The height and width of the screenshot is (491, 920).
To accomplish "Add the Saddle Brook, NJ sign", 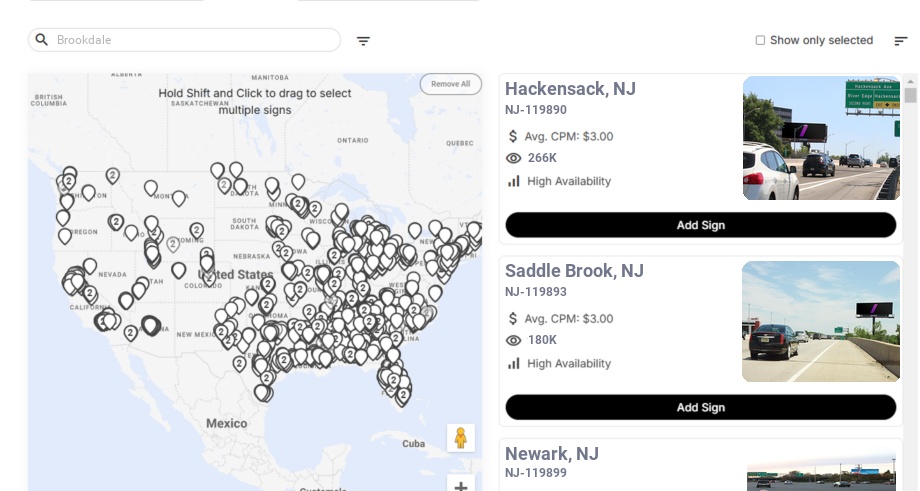I will [x=700, y=407].
